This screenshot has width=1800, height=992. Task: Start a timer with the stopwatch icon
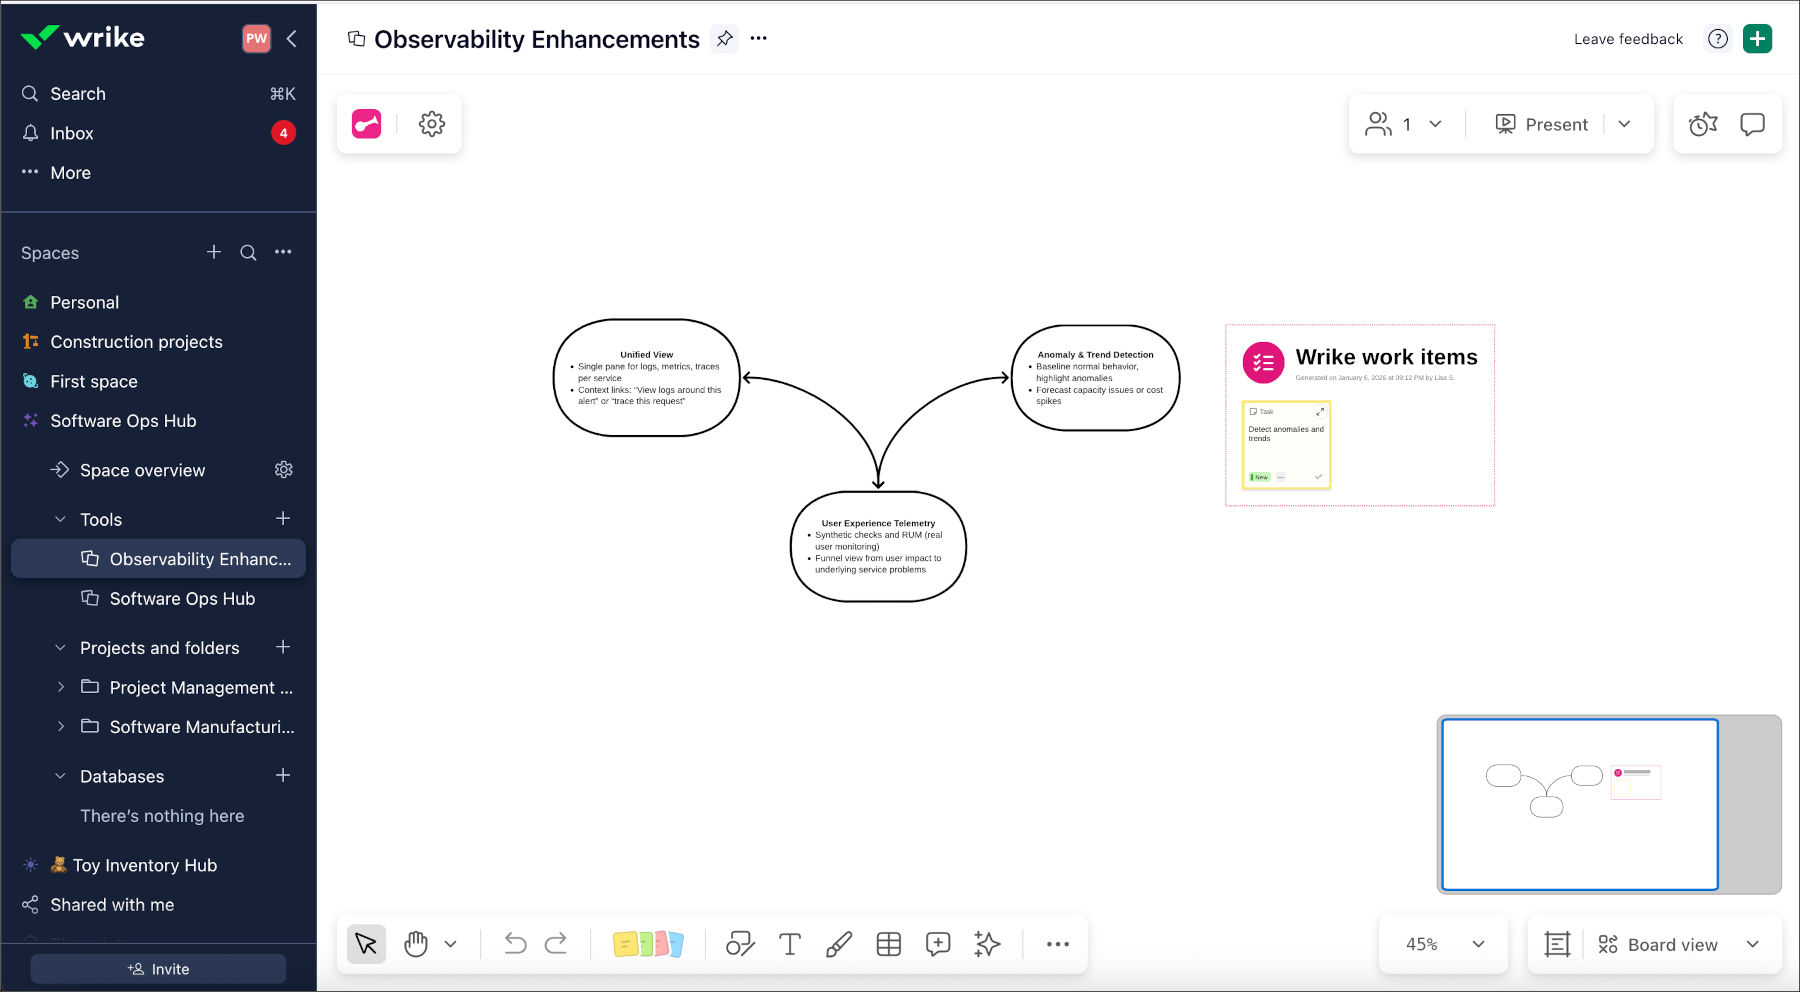coord(1703,123)
